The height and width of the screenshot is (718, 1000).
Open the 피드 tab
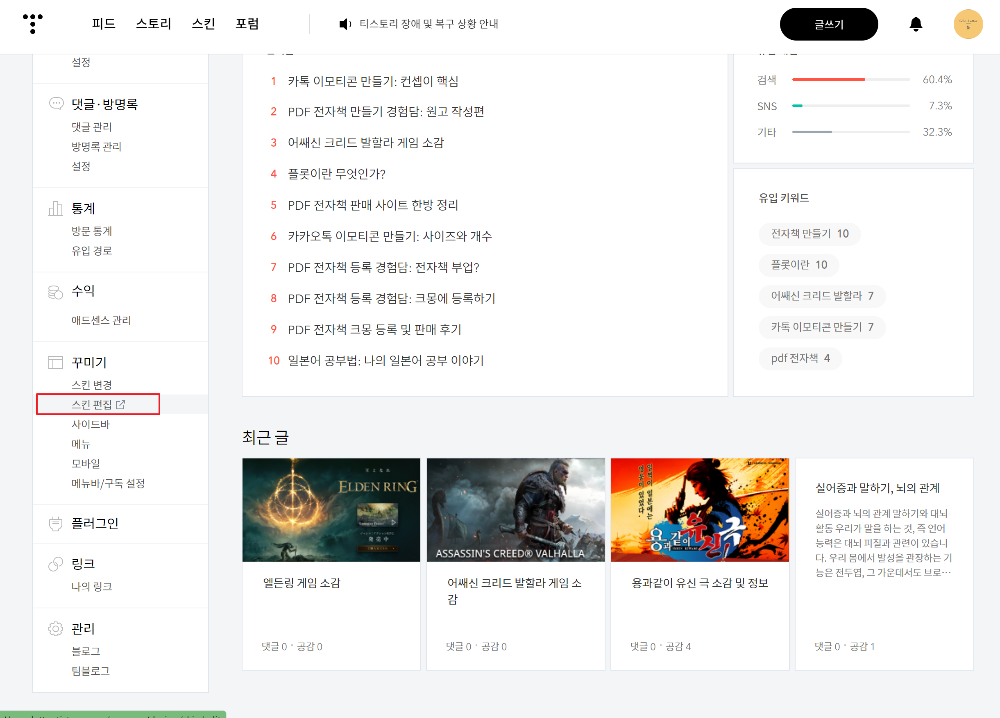(103, 24)
